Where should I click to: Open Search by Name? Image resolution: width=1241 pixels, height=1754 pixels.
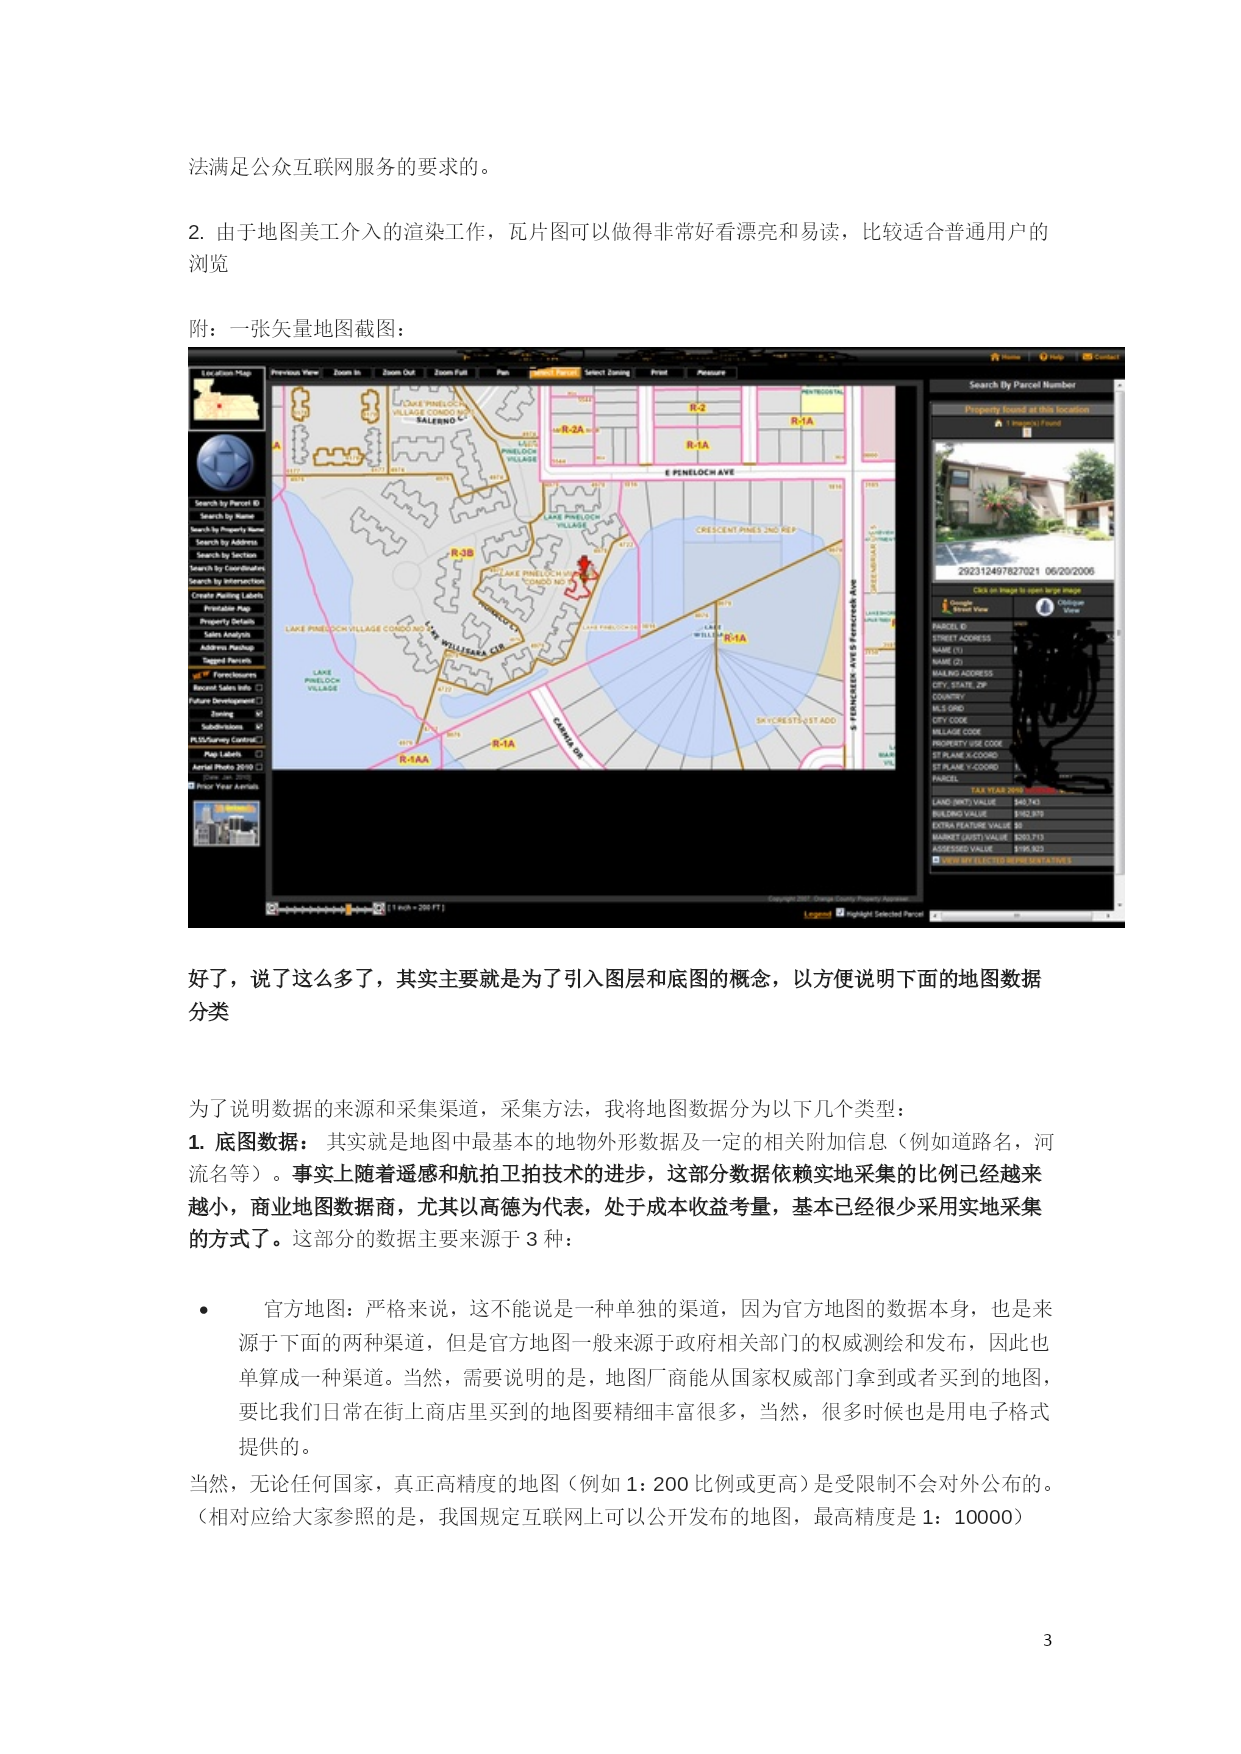(x=227, y=516)
